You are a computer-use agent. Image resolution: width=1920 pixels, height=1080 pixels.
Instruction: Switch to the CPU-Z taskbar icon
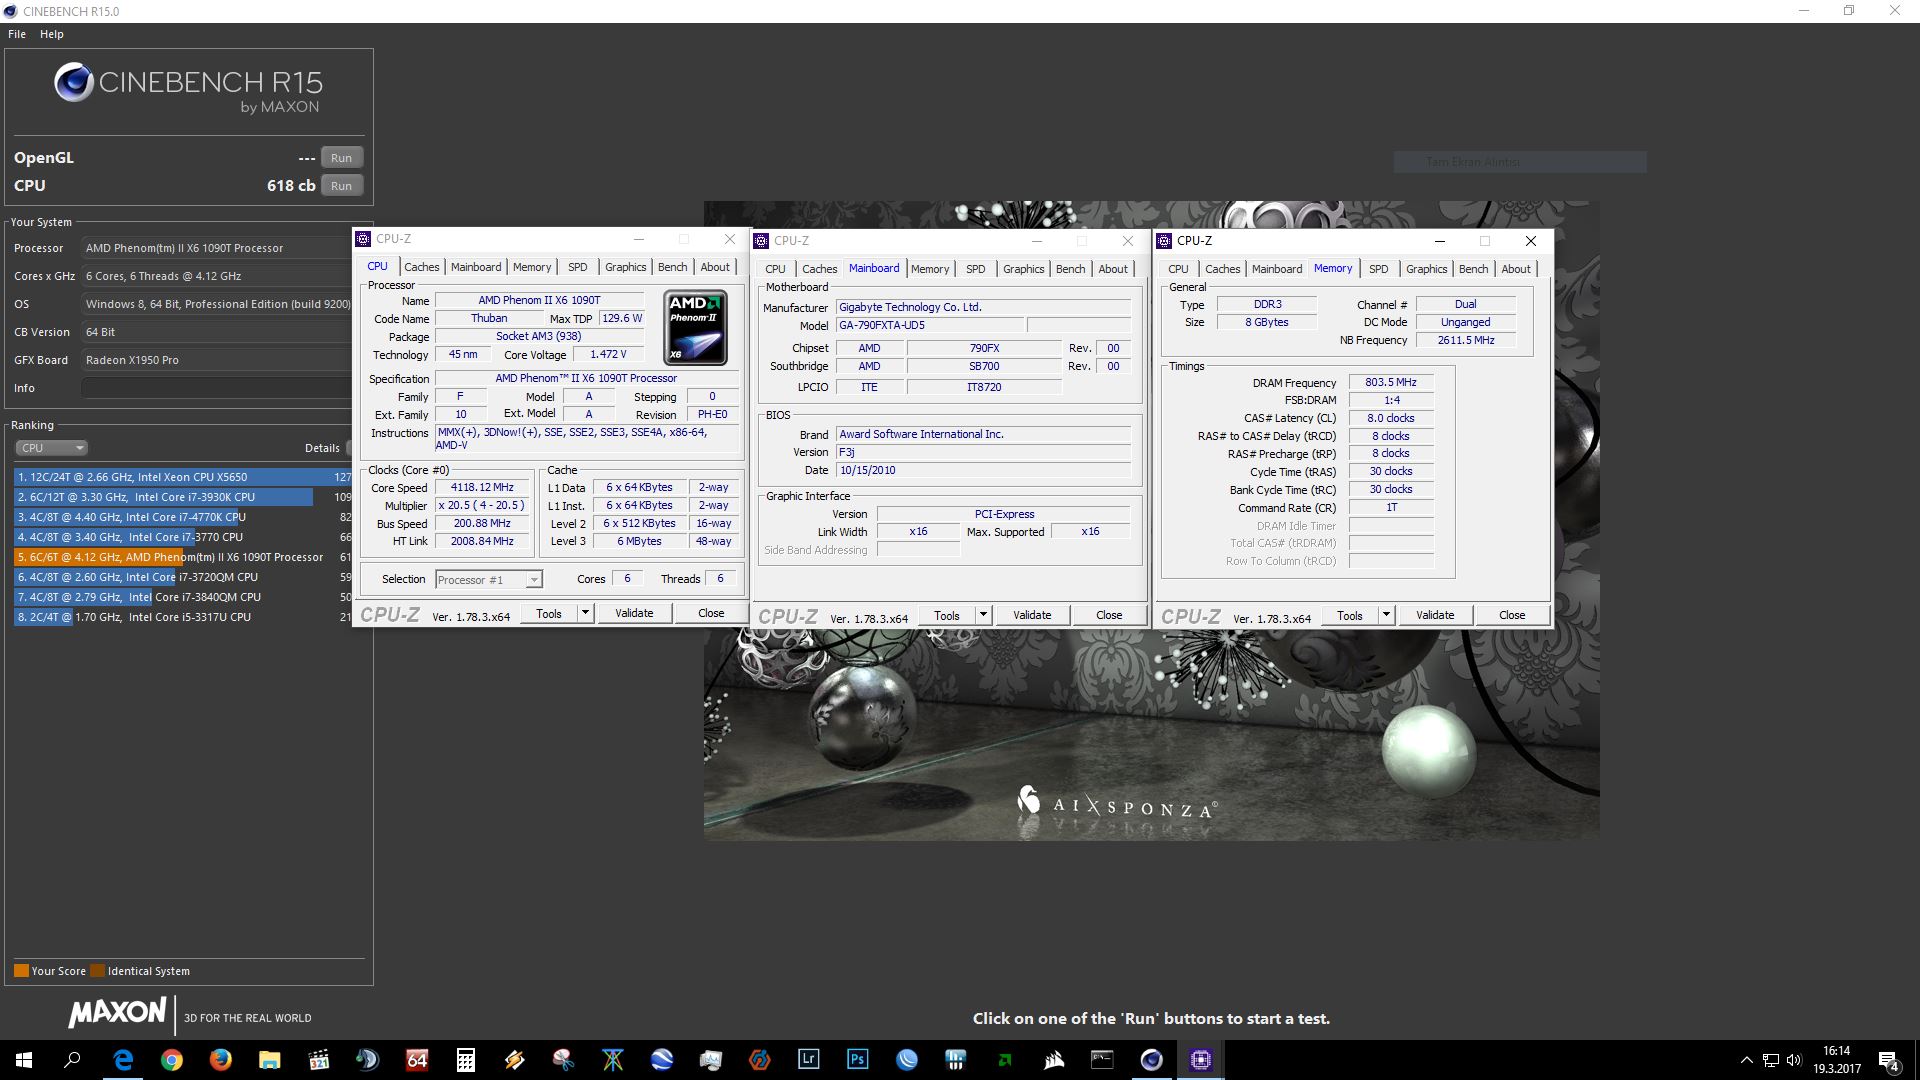pos(1201,1060)
